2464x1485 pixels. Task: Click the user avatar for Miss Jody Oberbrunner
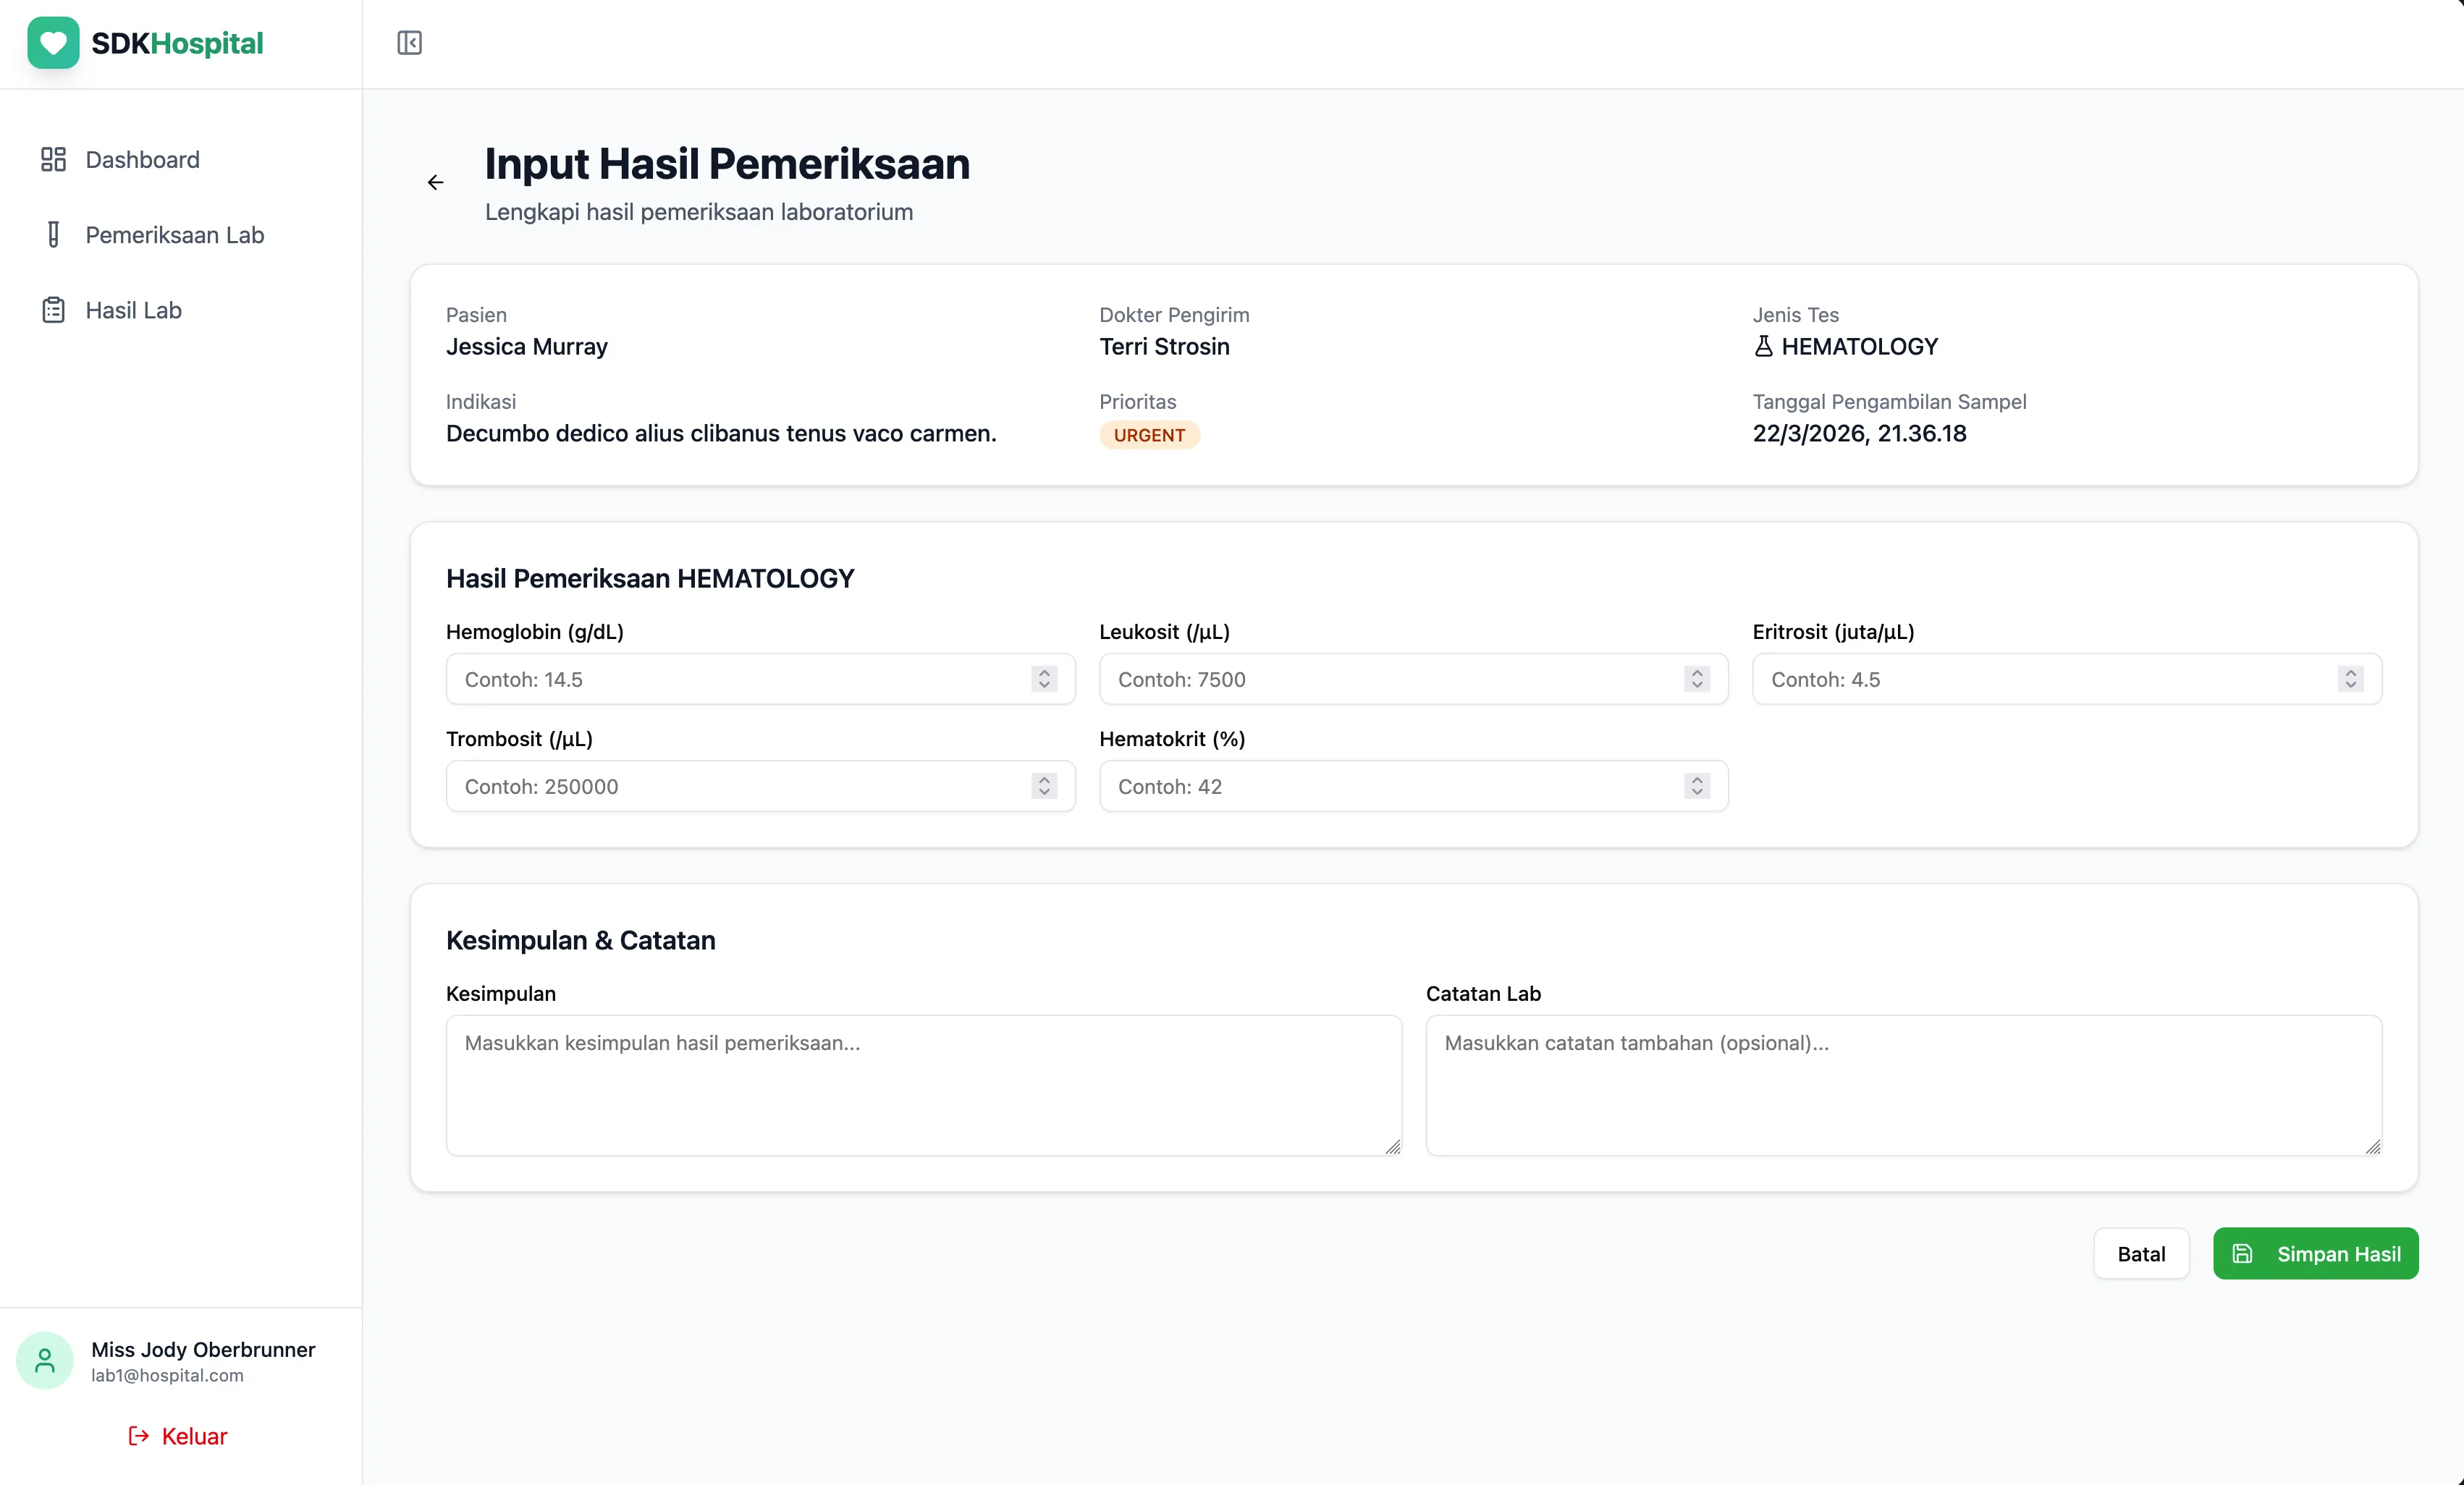coord(44,1360)
